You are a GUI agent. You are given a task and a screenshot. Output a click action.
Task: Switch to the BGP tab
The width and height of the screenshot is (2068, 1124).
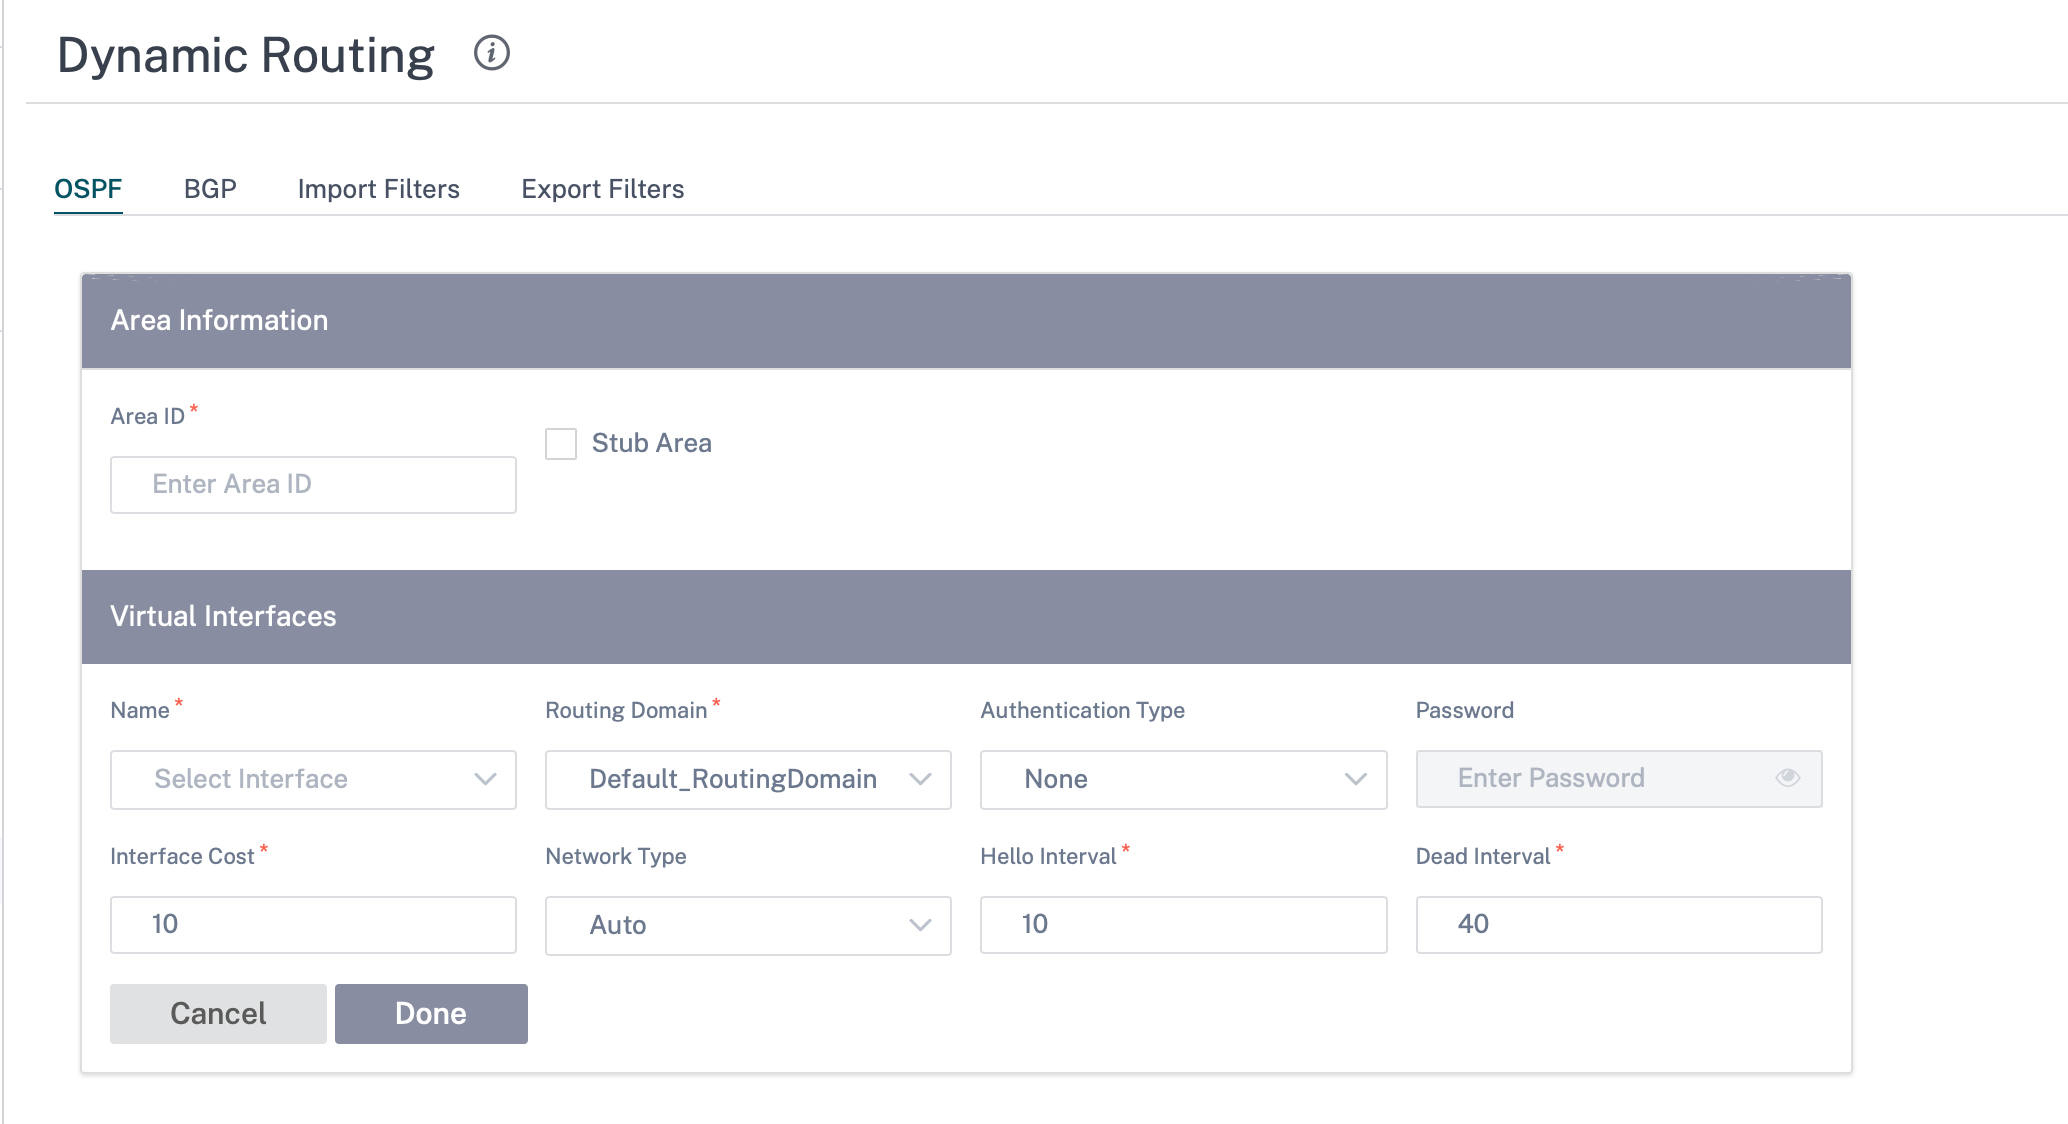[x=210, y=189]
